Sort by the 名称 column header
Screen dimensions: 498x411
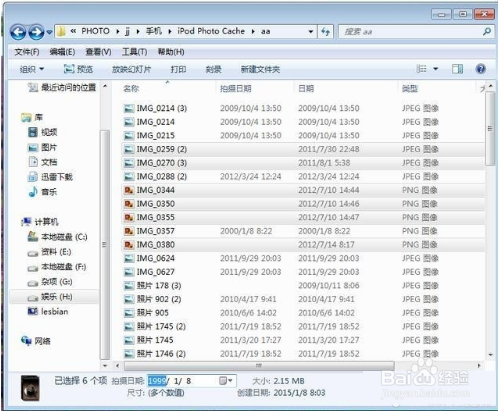point(131,89)
